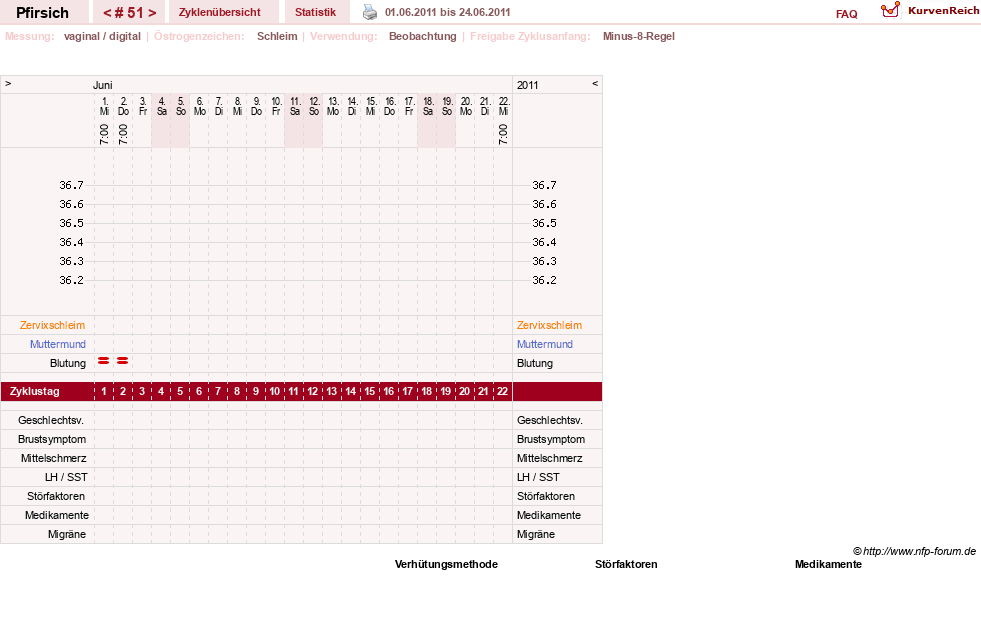Click the Pfirsich user name
Viewport: 981px width, 643px height.
tap(42, 13)
